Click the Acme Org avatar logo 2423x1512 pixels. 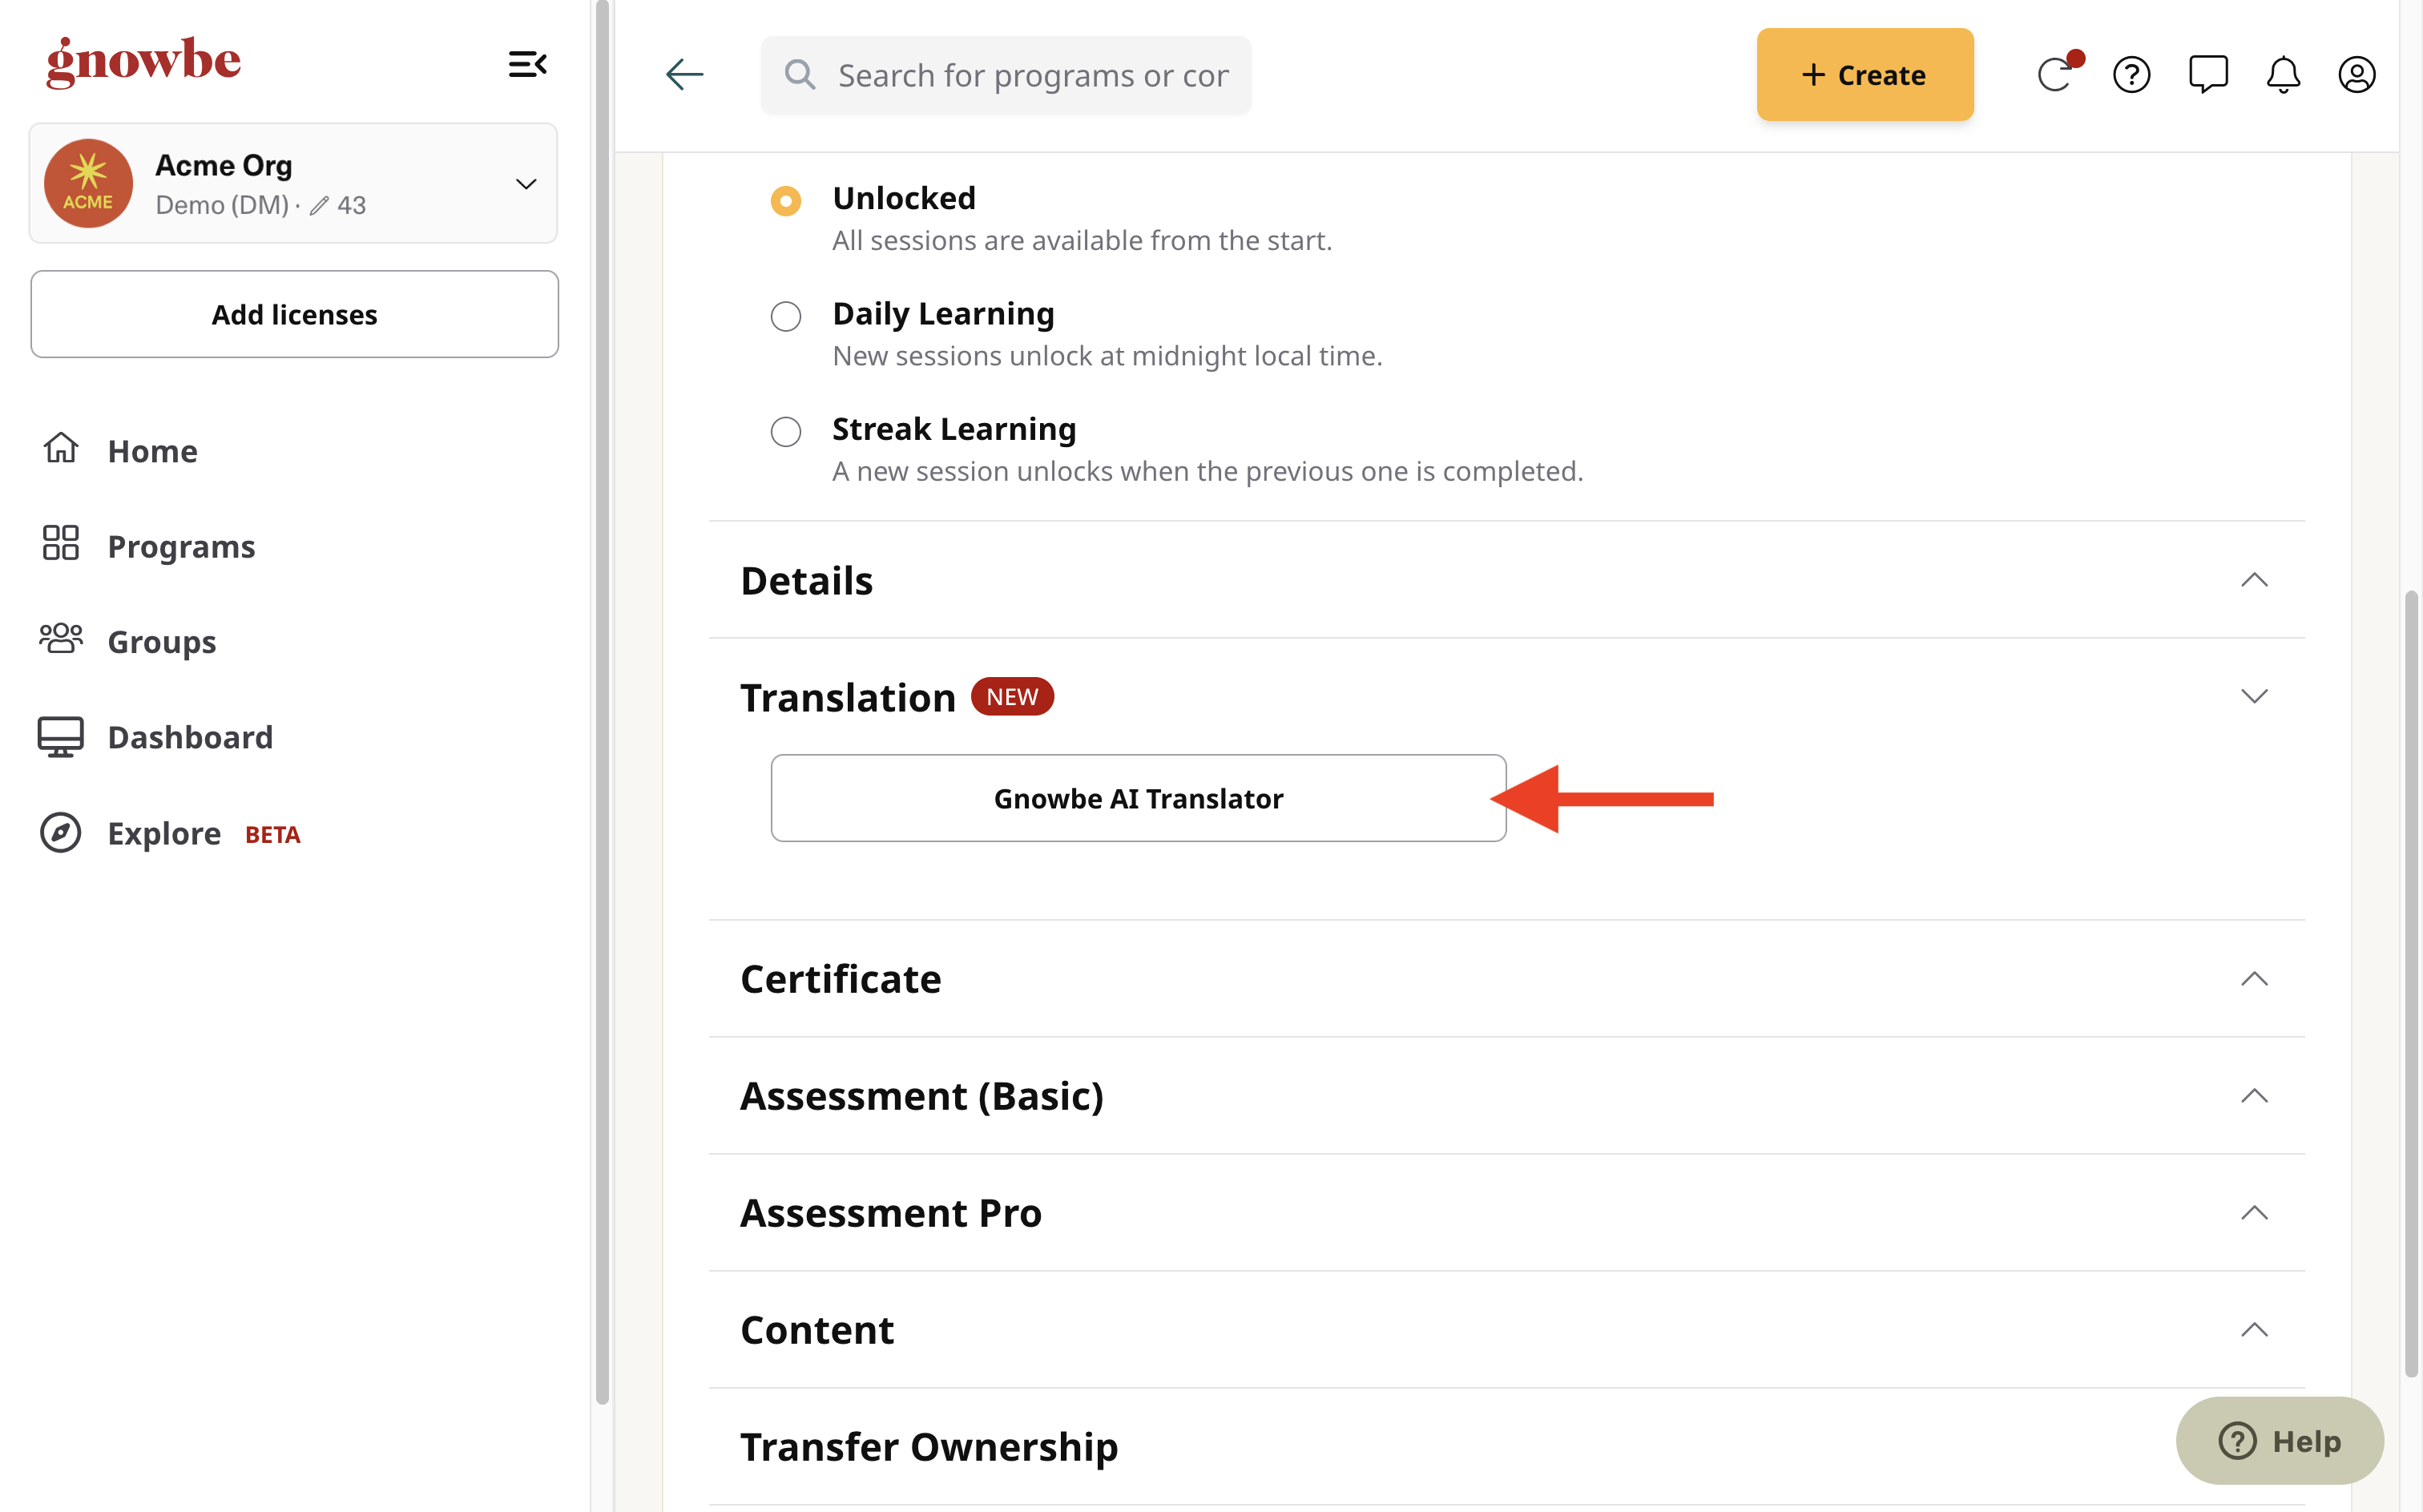pyautogui.click(x=88, y=183)
